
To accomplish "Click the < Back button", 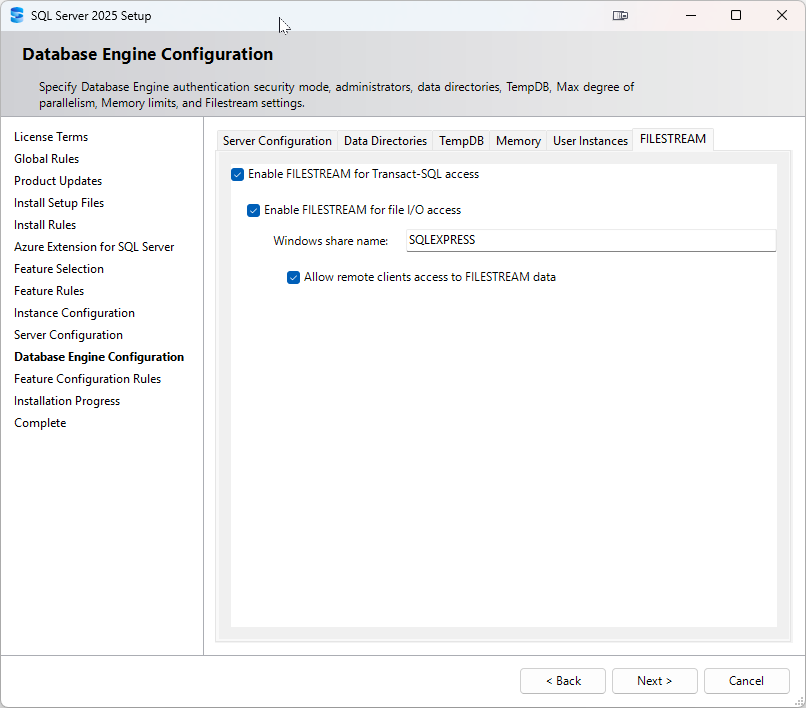I will coord(563,681).
